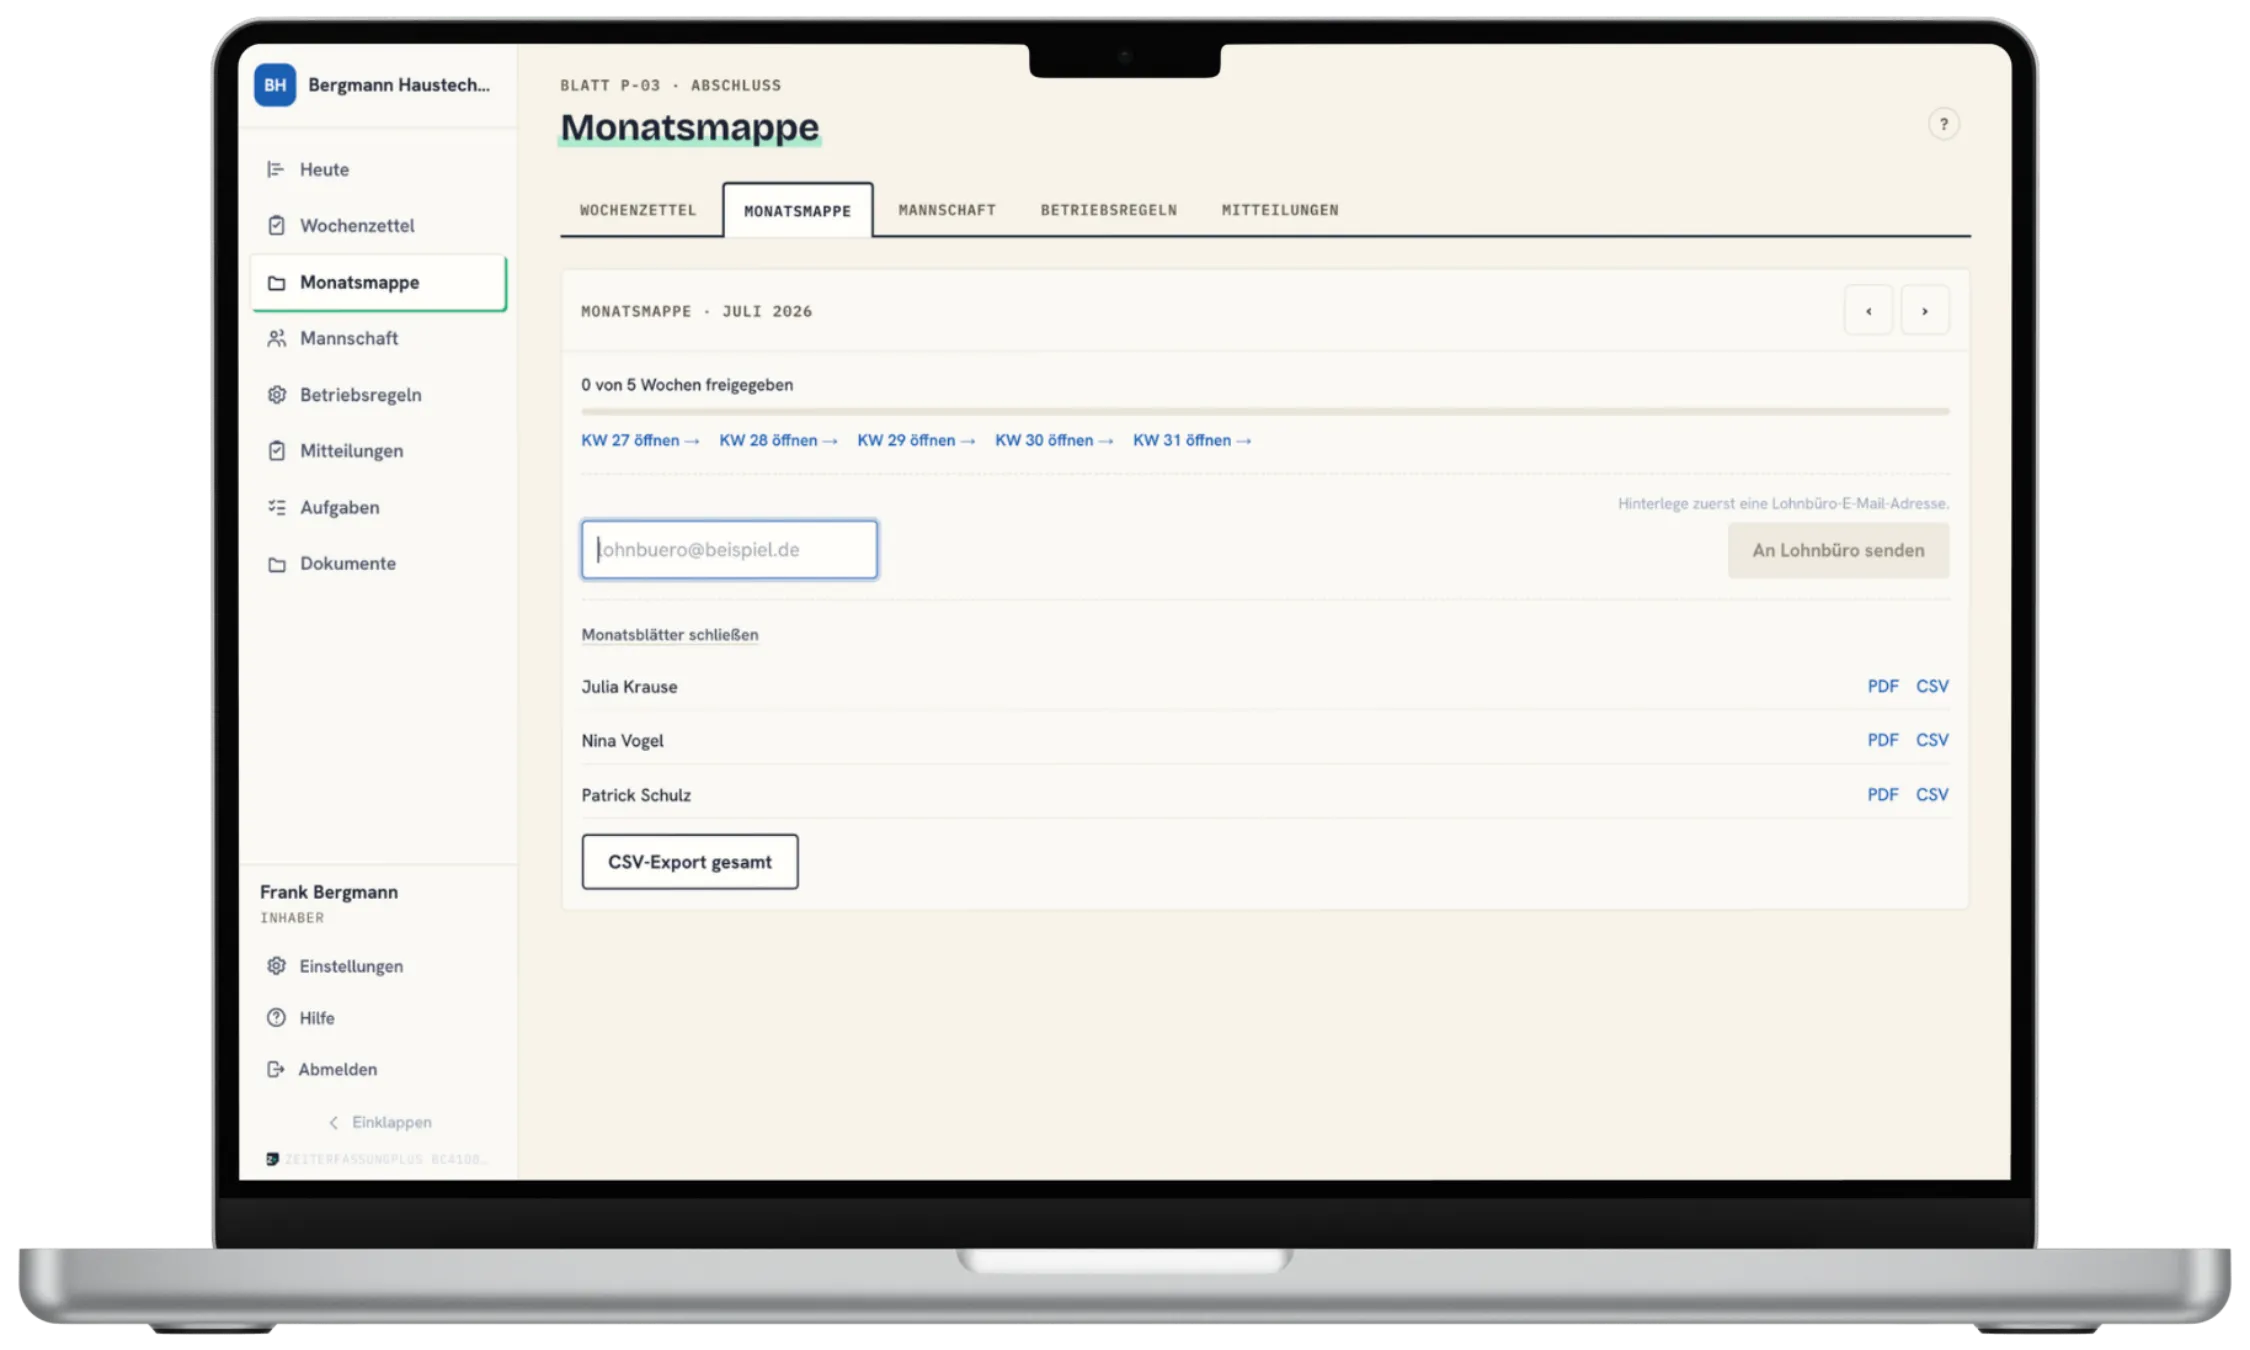Screen dimensions: 2250x1350
Task: Open KW 28 week link
Action: point(778,440)
